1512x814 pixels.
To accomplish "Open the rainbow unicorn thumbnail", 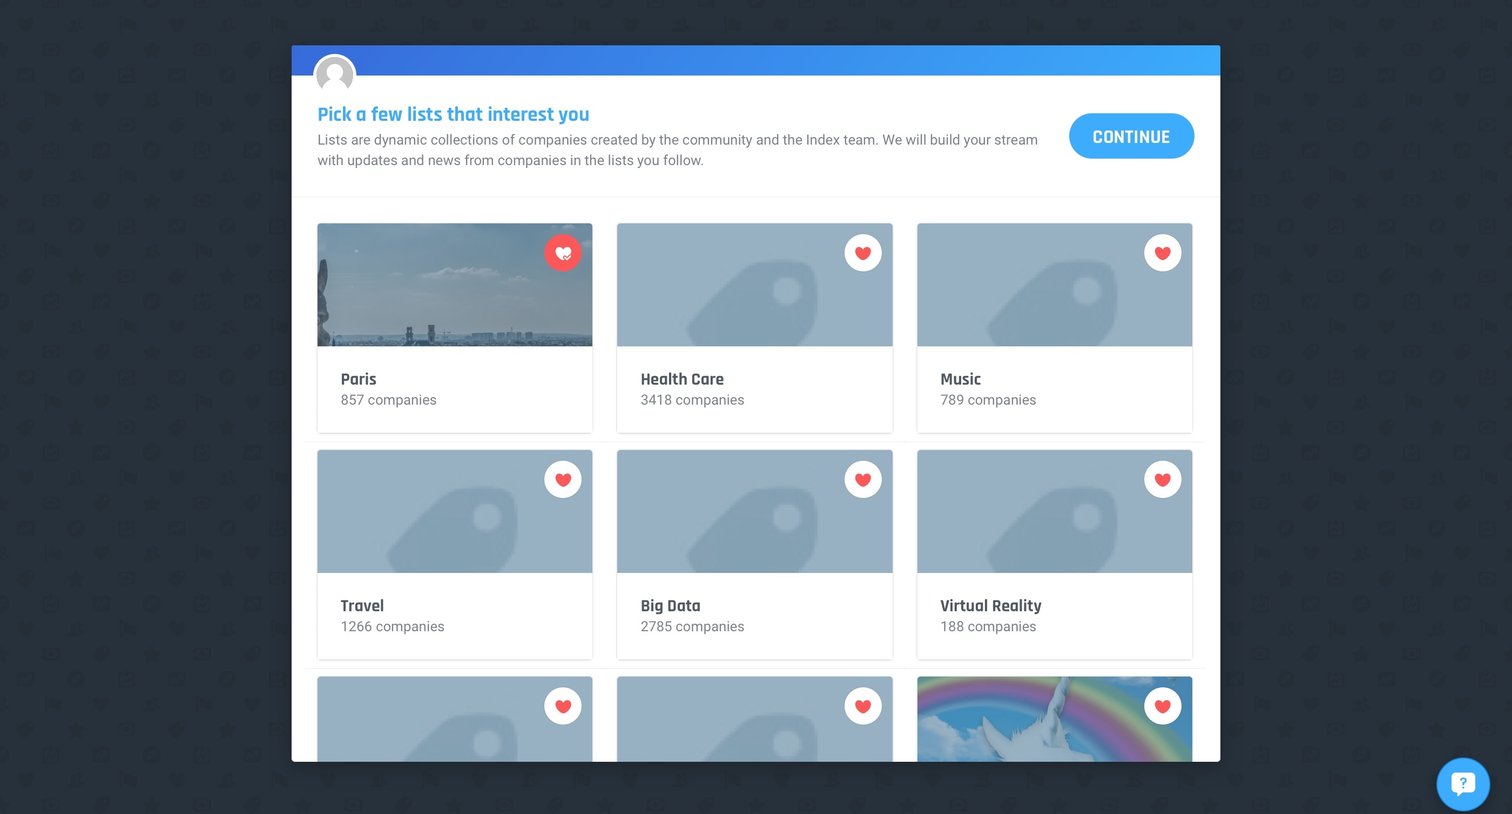I will [x=1054, y=719].
